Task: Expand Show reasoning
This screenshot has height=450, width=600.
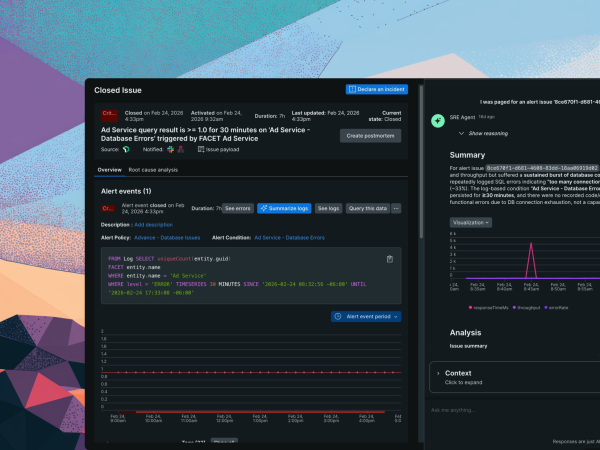Action: (483, 134)
